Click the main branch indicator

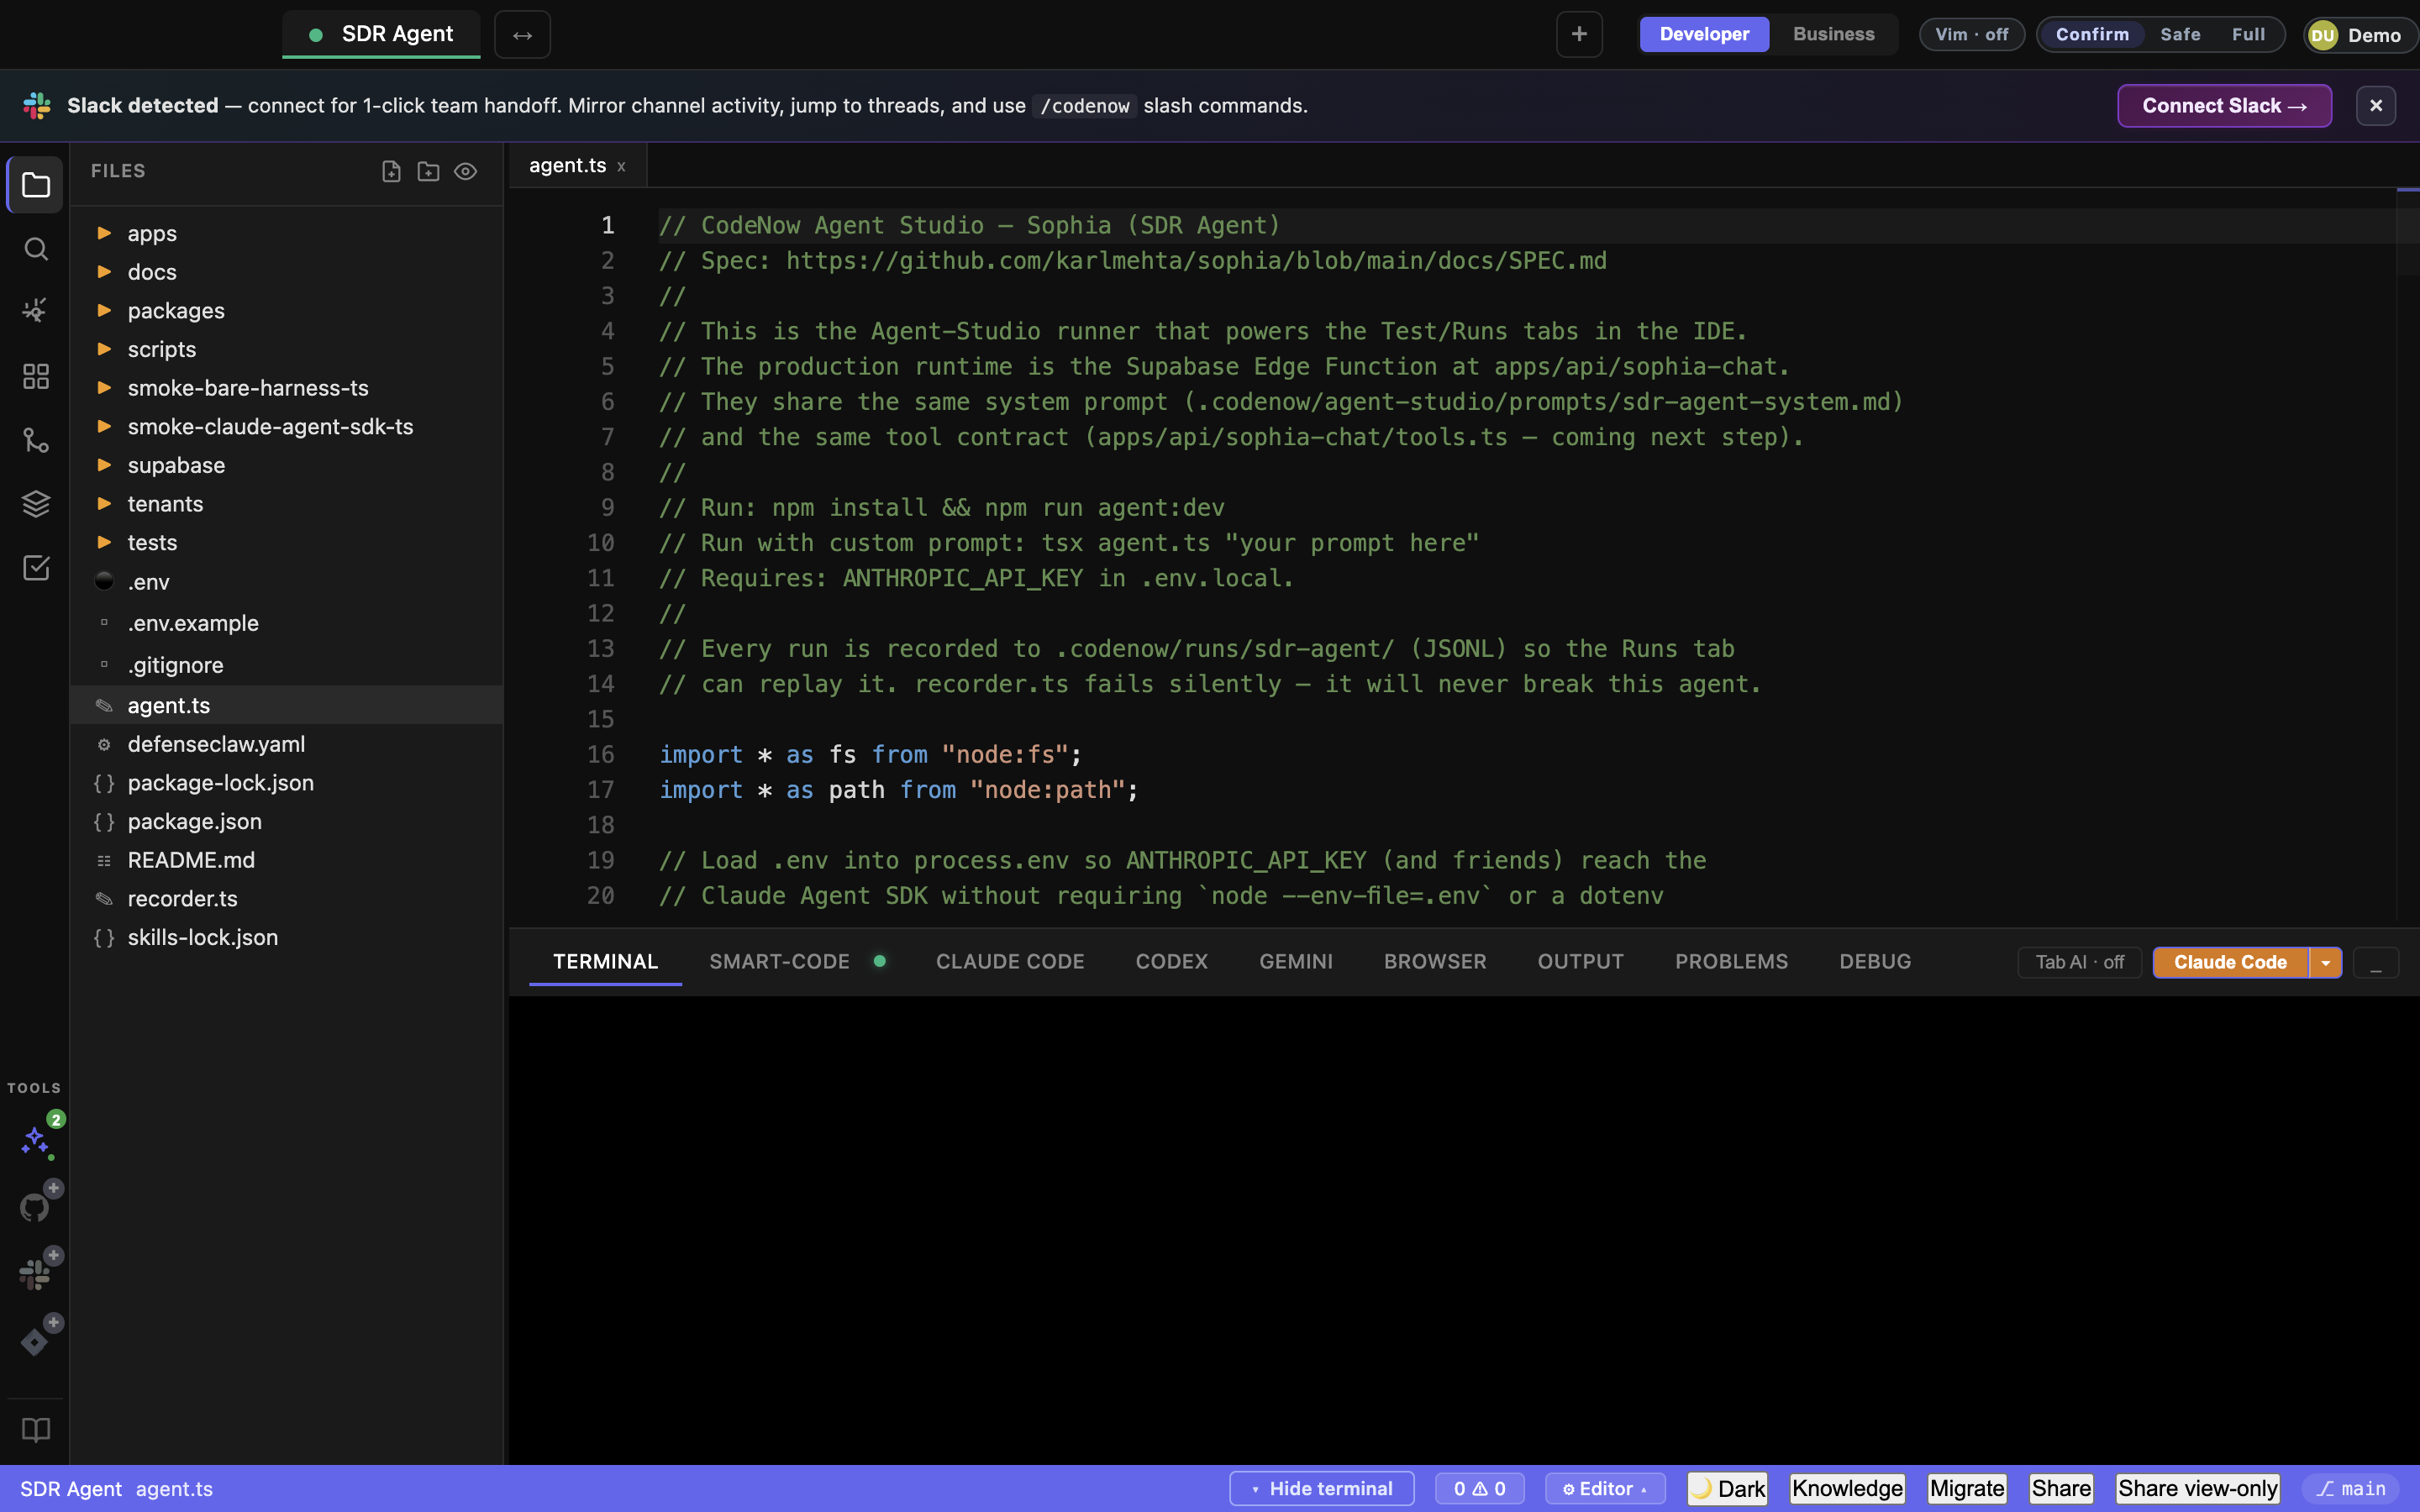pyautogui.click(x=2350, y=1489)
